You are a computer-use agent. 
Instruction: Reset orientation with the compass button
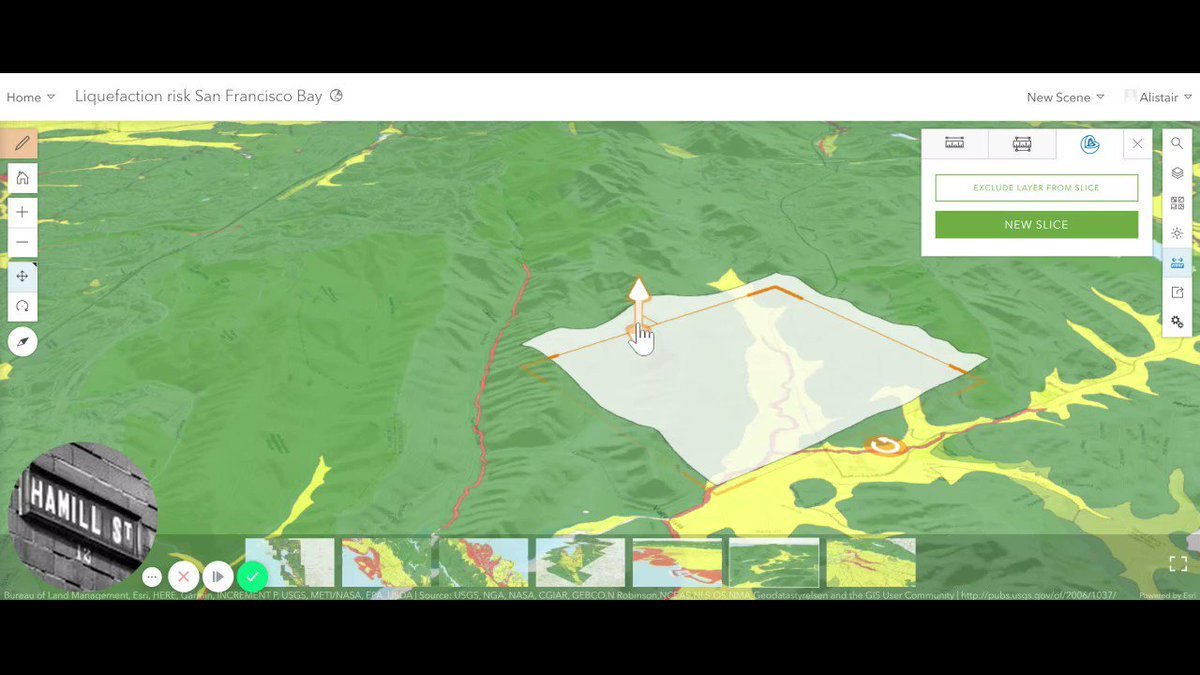[x=22, y=342]
